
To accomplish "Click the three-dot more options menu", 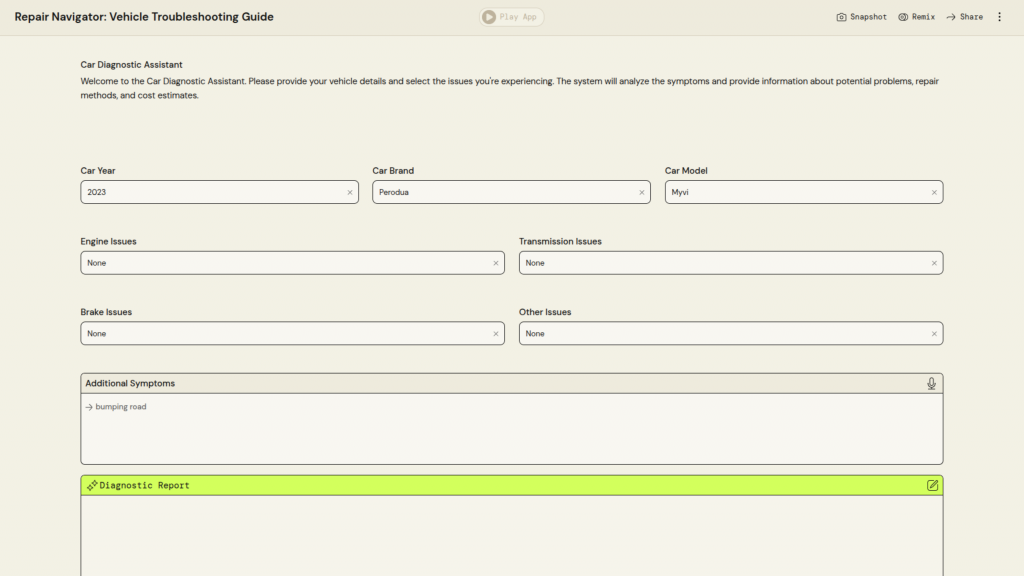I will point(999,17).
